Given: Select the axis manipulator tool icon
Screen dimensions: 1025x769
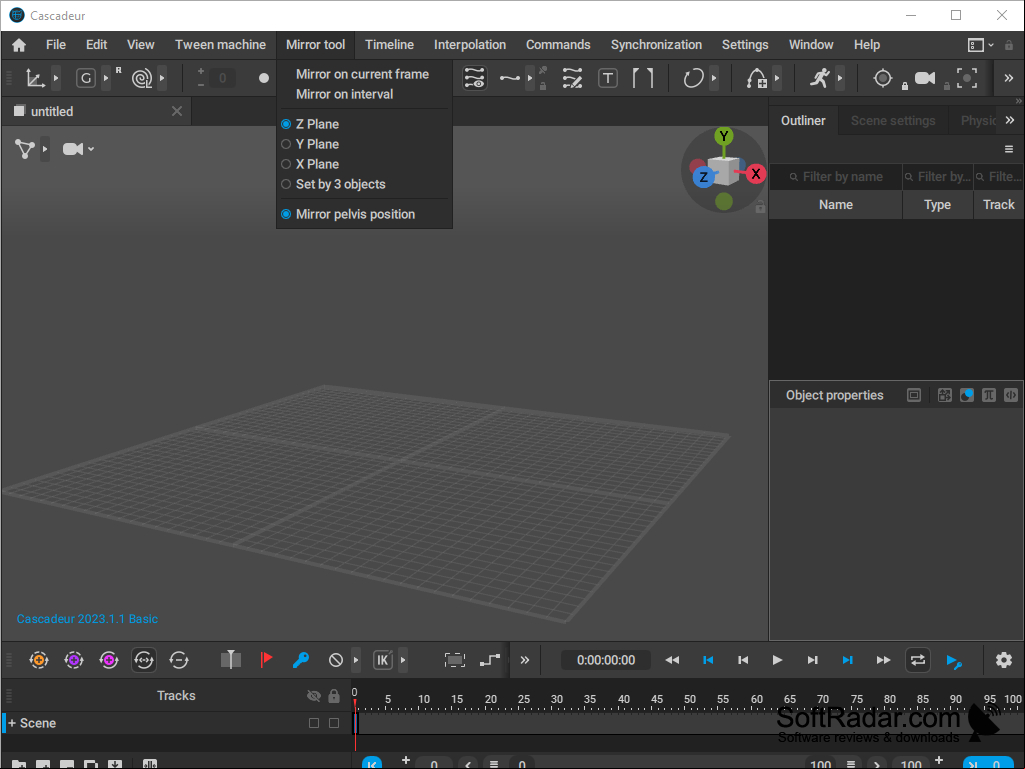Looking at the screenshot, I should coord(35,78).
